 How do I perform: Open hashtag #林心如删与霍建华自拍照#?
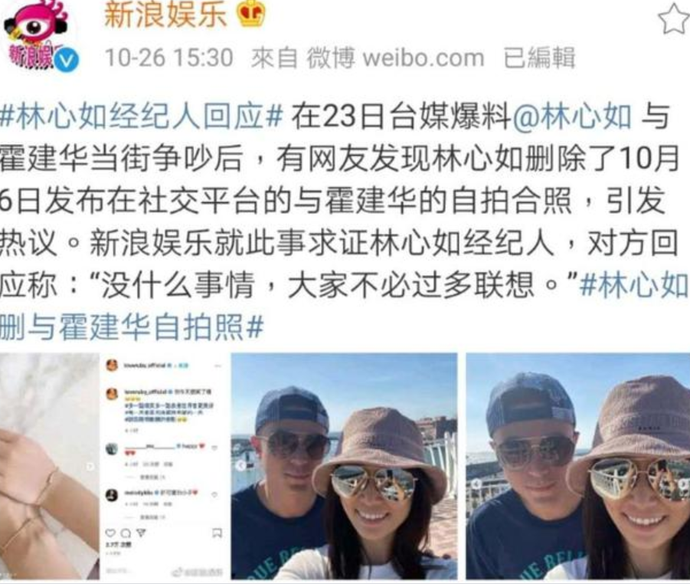[x=345, y=306]
